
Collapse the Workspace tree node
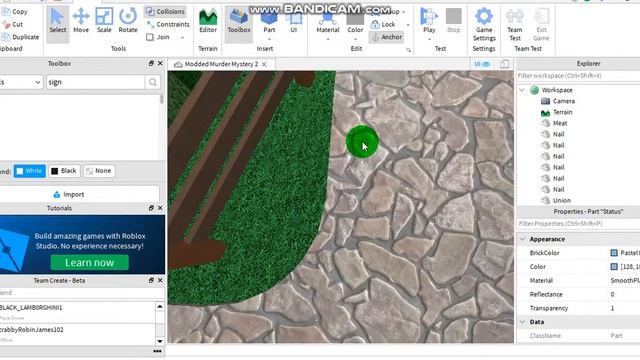522,90
